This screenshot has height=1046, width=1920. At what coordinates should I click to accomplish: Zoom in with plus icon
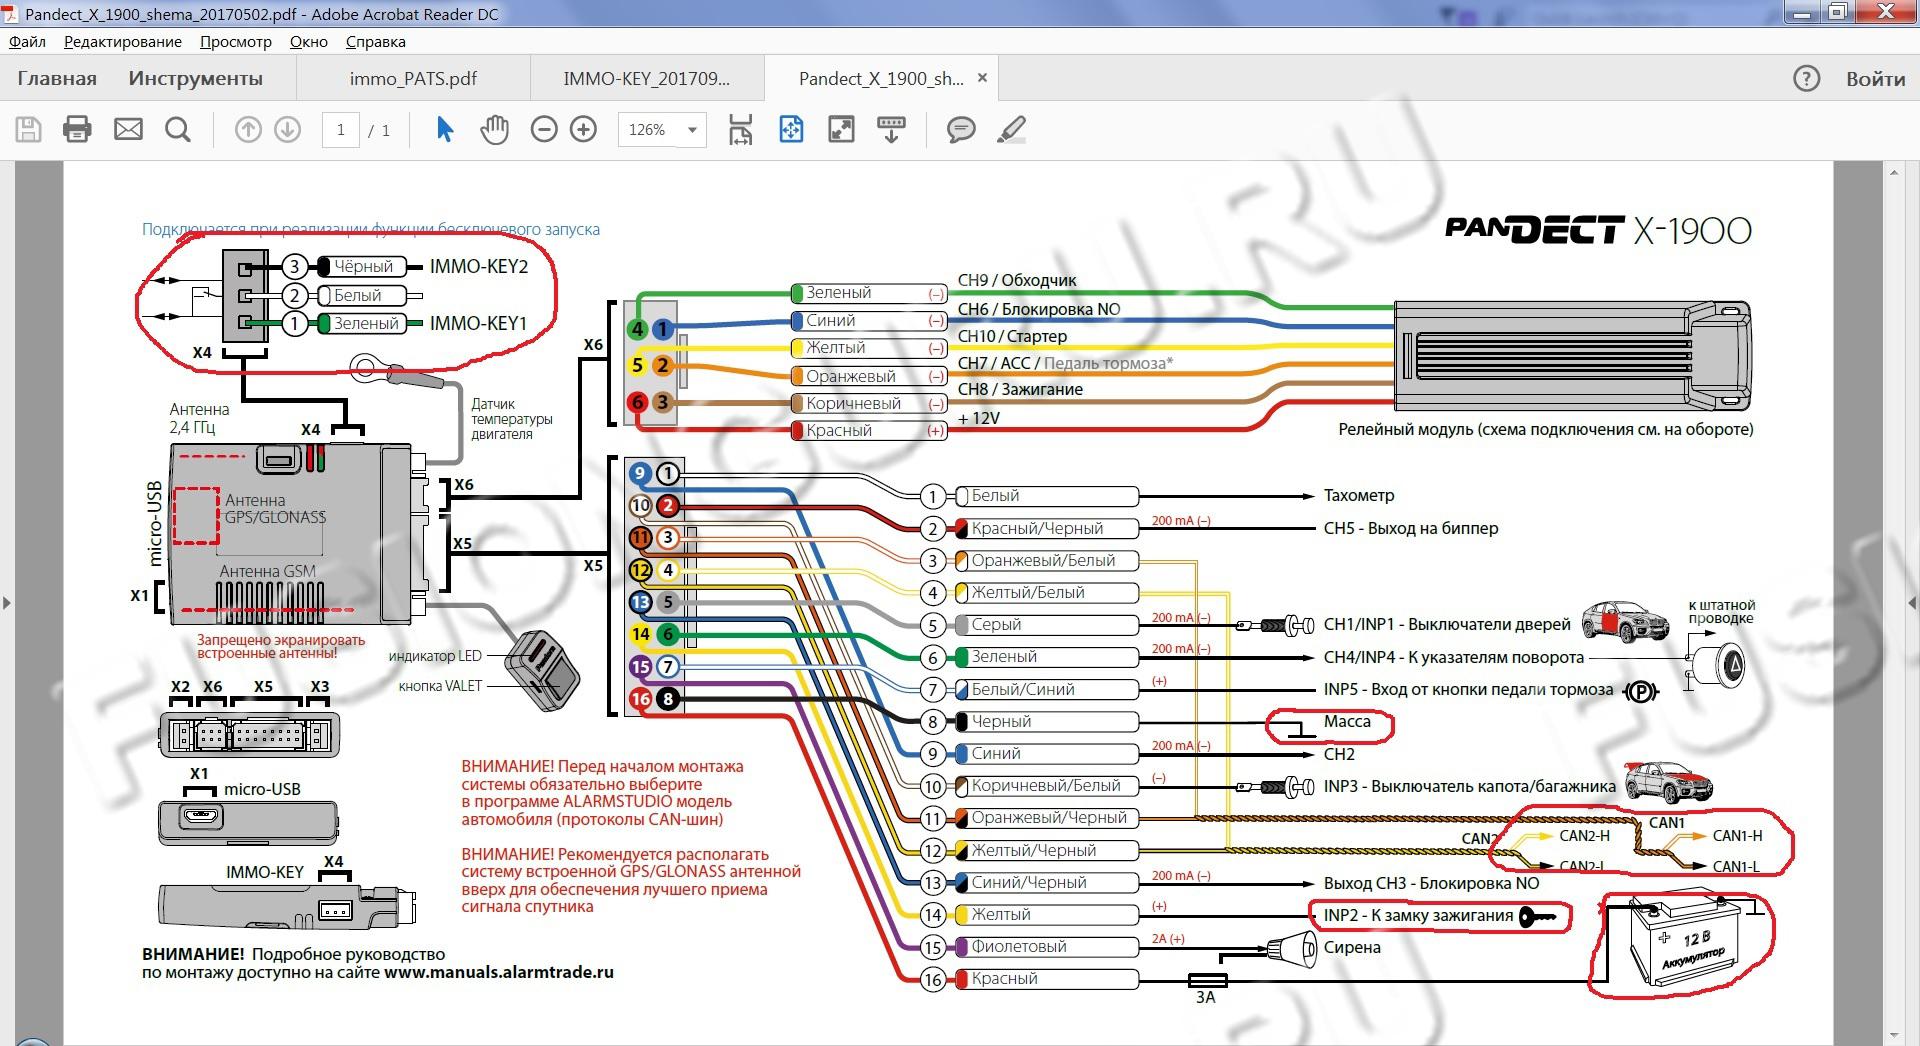(583, 130)
